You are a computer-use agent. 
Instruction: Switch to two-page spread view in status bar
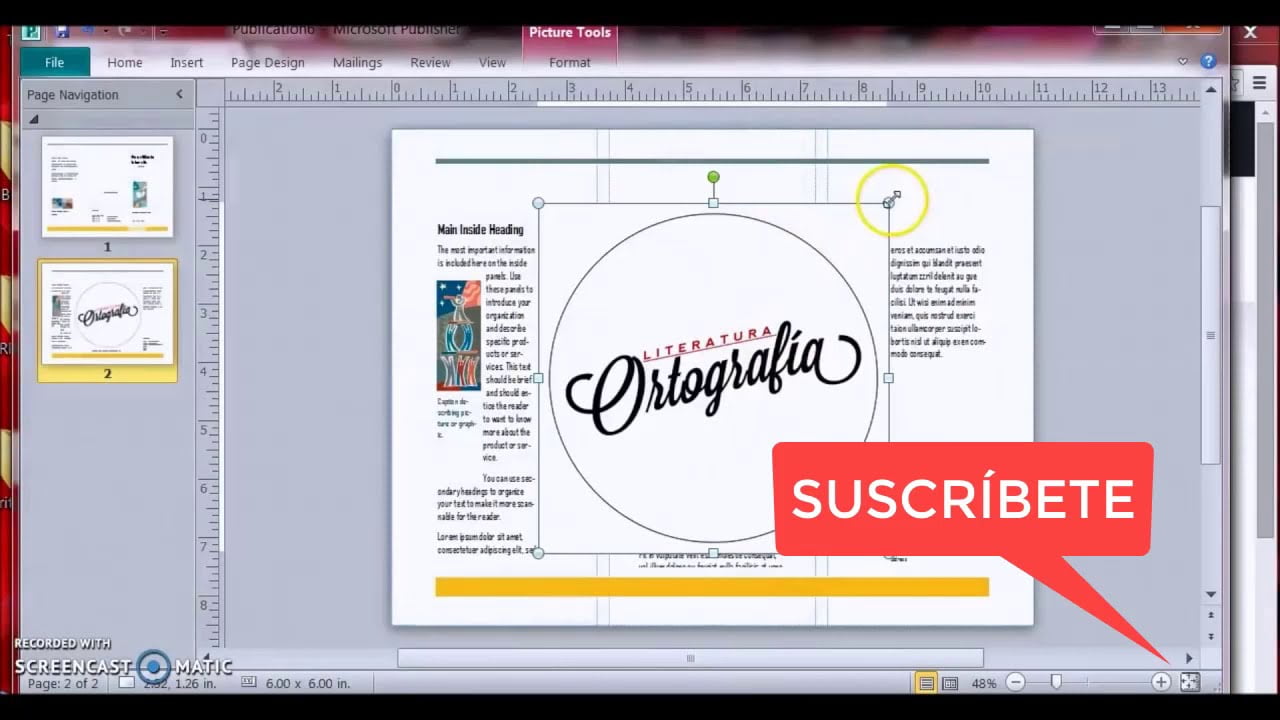coord(950,683)
